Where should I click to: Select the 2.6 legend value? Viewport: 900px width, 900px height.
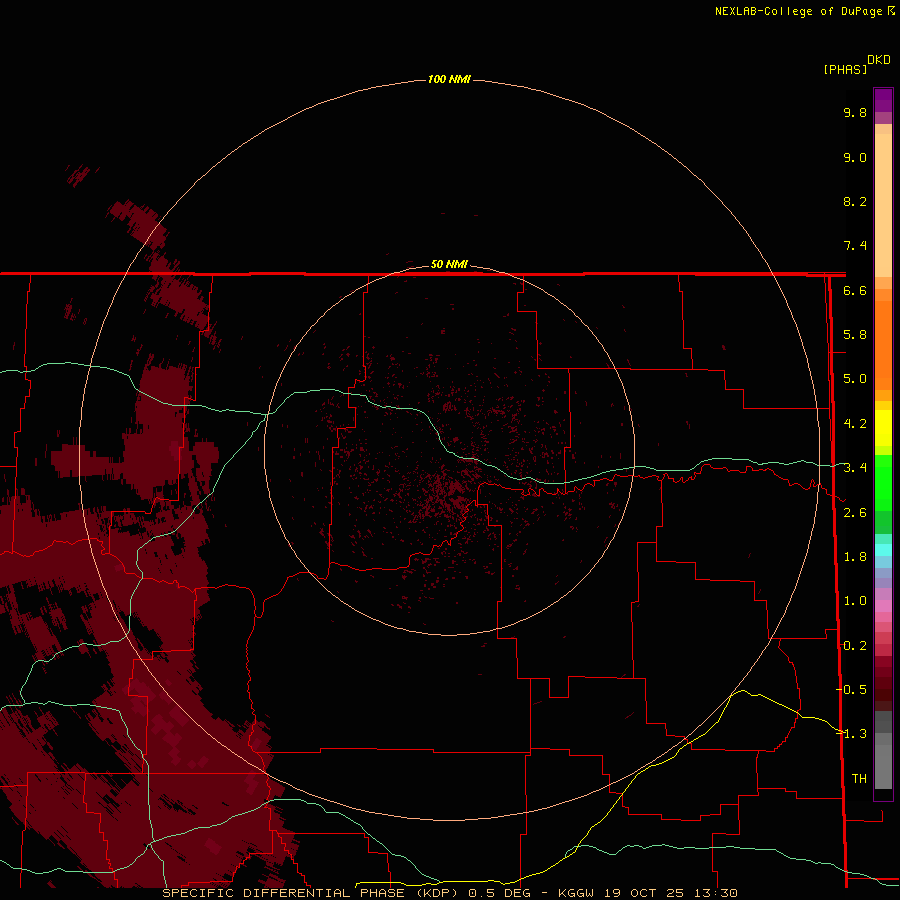point(855,513)
